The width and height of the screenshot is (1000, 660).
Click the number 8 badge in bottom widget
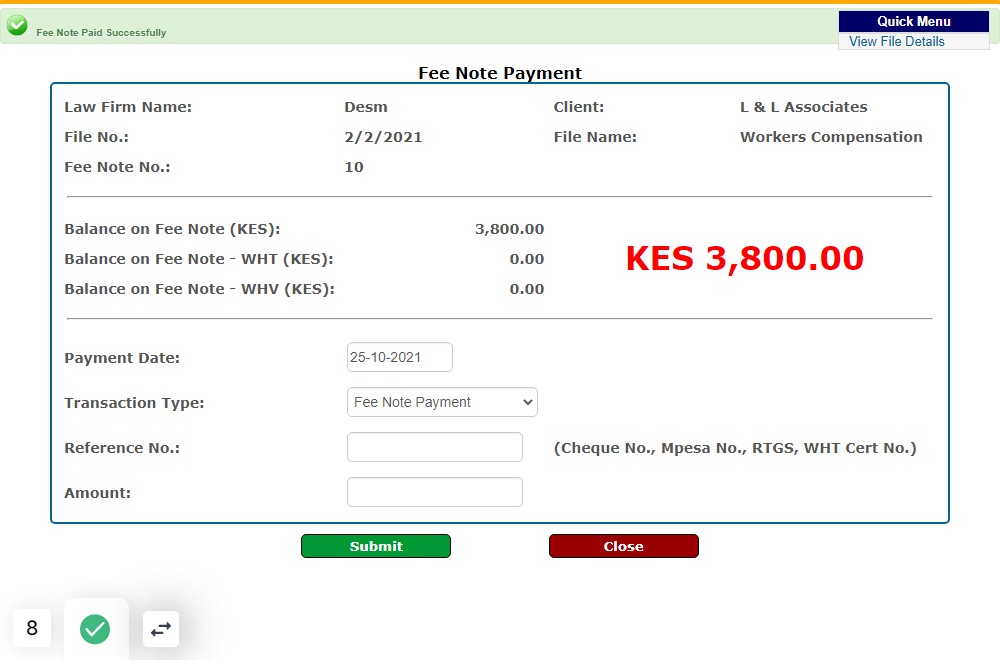click(x=32, y=628)
